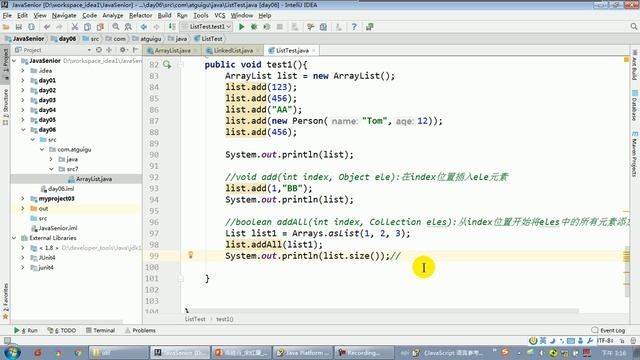The image size is (640, 360).
Task: Click the Copy toolbar icon
Action: (87, 27)
